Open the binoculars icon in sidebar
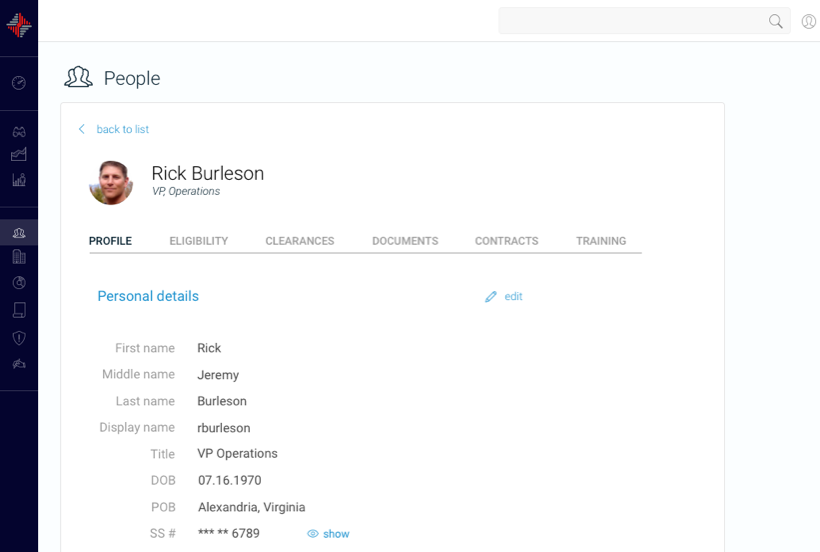Image resolution: width=820 pixels, height=552 pixels. 19,132
